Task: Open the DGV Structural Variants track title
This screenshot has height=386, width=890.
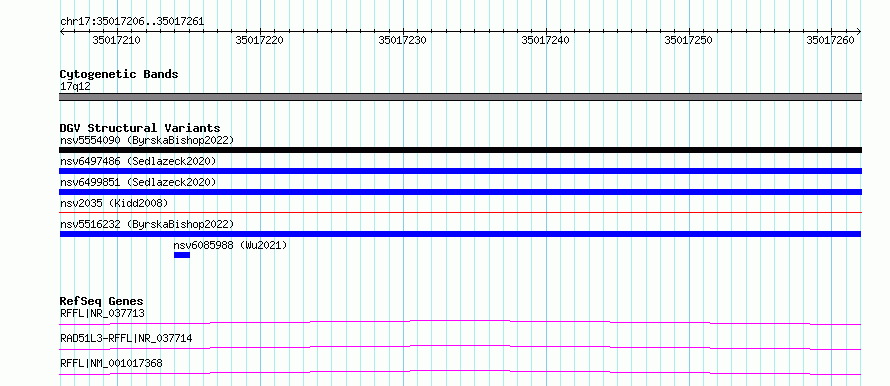Action: pos(140,128)
